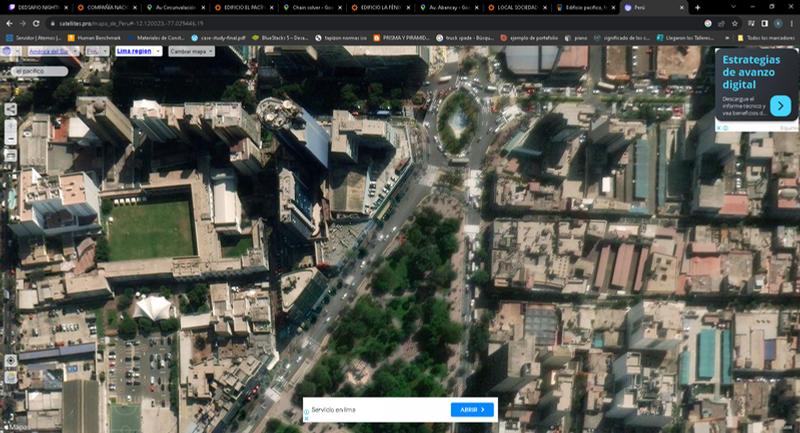Click the locate-me target icon on the map

tap(10, 361)
